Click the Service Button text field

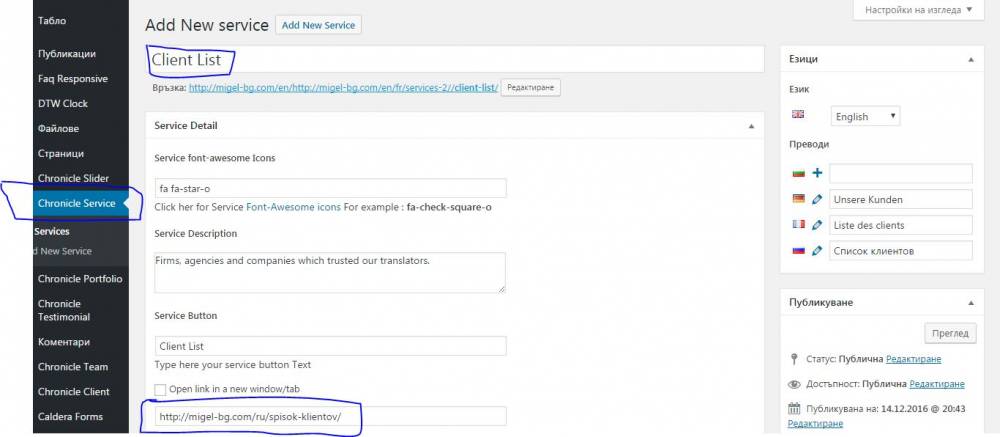[330, 346]
